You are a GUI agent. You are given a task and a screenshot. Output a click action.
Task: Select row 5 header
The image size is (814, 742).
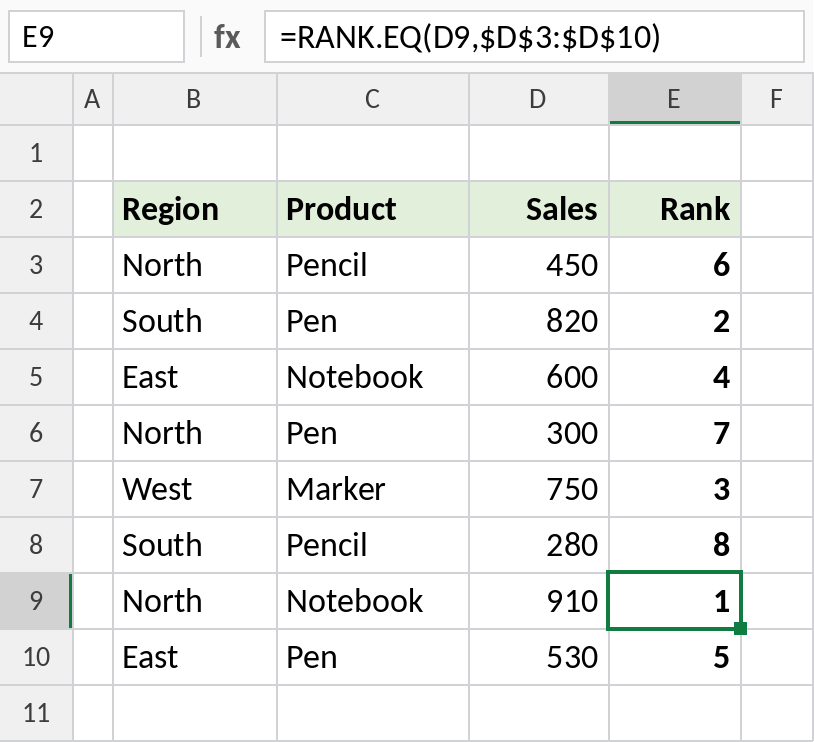pos(36,377)
